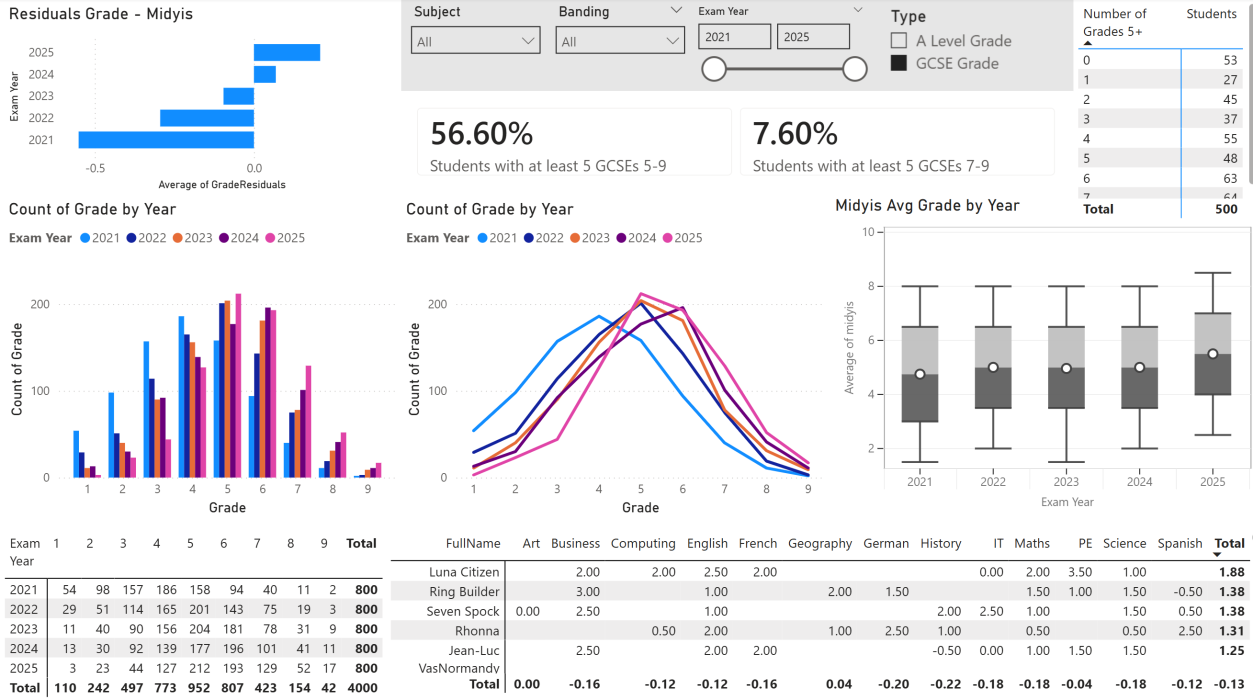Click the 2021 value box in the Exam Year slicer

735,36
